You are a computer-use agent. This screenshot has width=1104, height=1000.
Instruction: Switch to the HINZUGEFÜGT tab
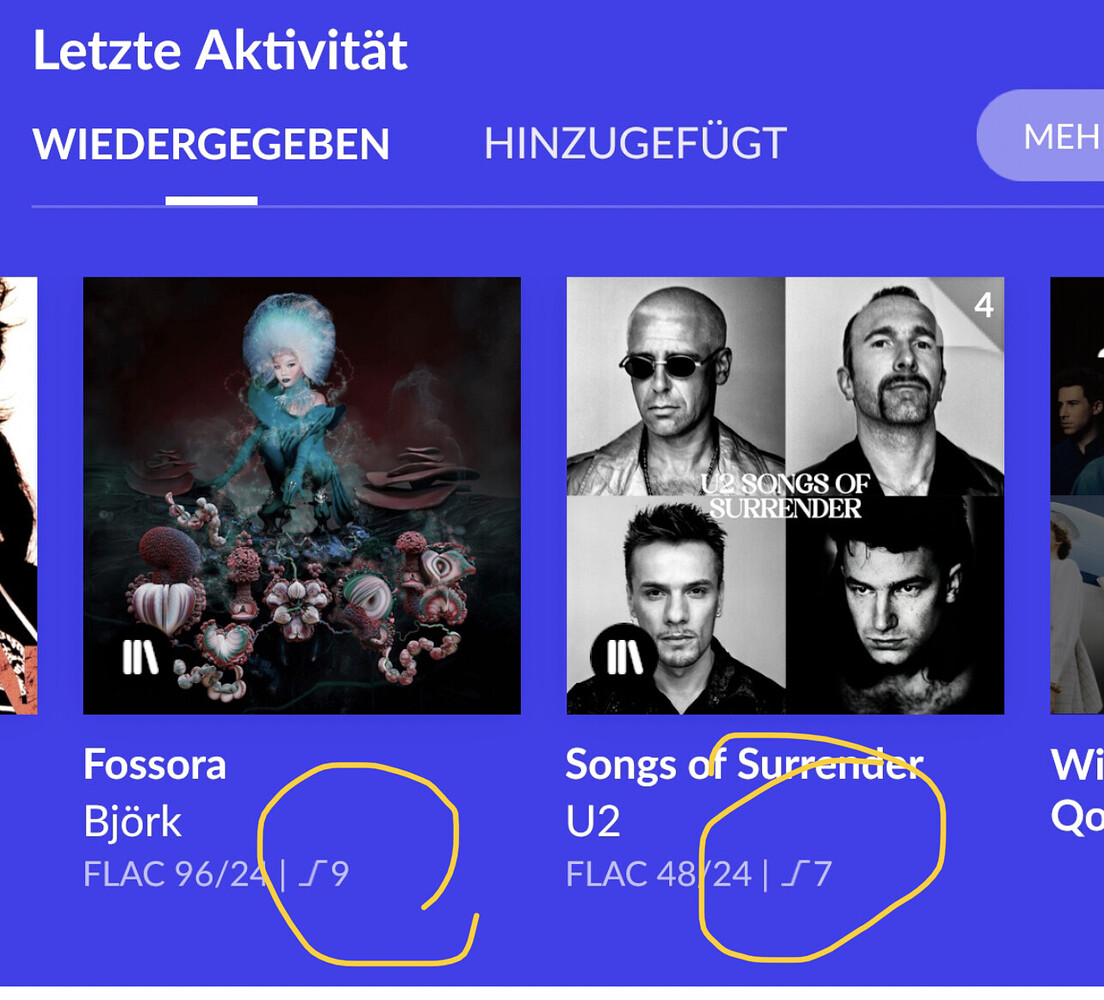tap(635, 145)
